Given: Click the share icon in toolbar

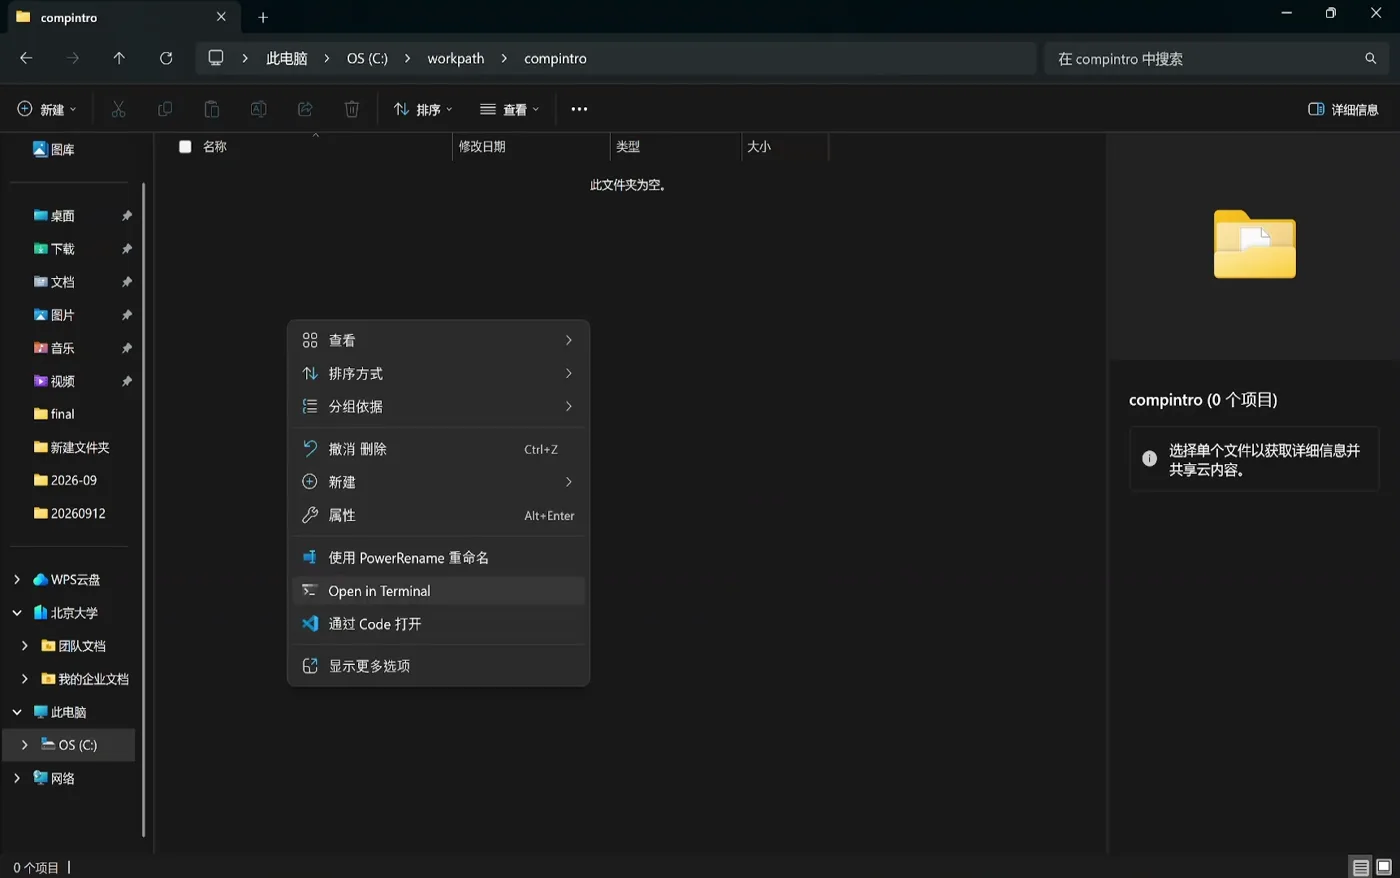Looking at the screenshot, I should tap(305, 109).
